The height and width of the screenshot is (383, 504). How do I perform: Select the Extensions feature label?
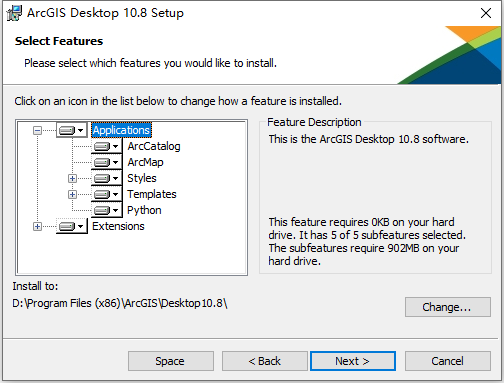pos(118,226)
